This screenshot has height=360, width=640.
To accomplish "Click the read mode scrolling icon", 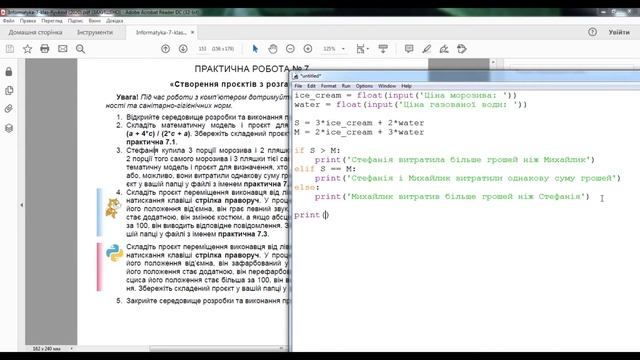I will click(x=383, y=49).
